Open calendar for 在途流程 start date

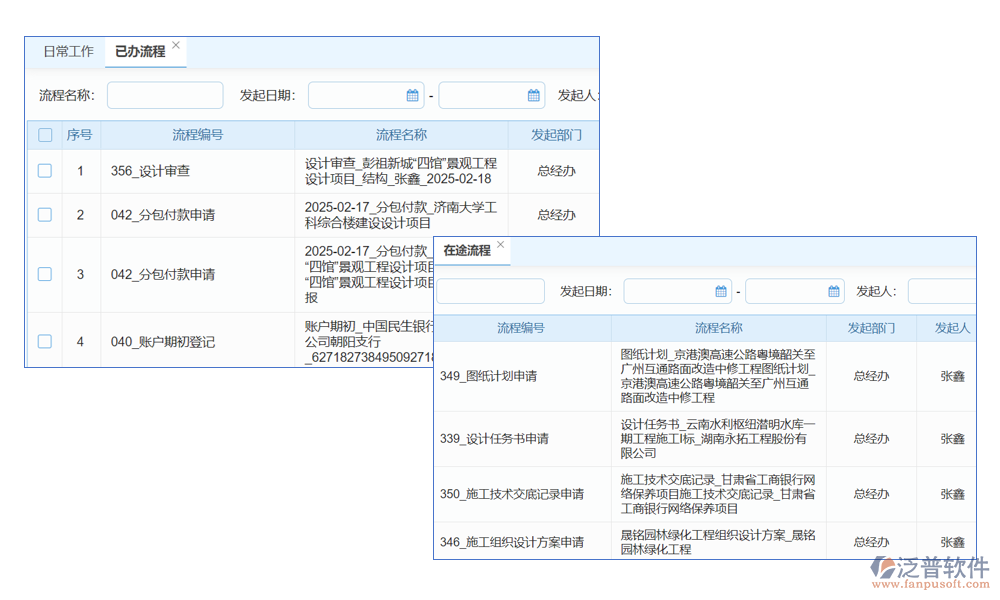[x=721, y=292]
